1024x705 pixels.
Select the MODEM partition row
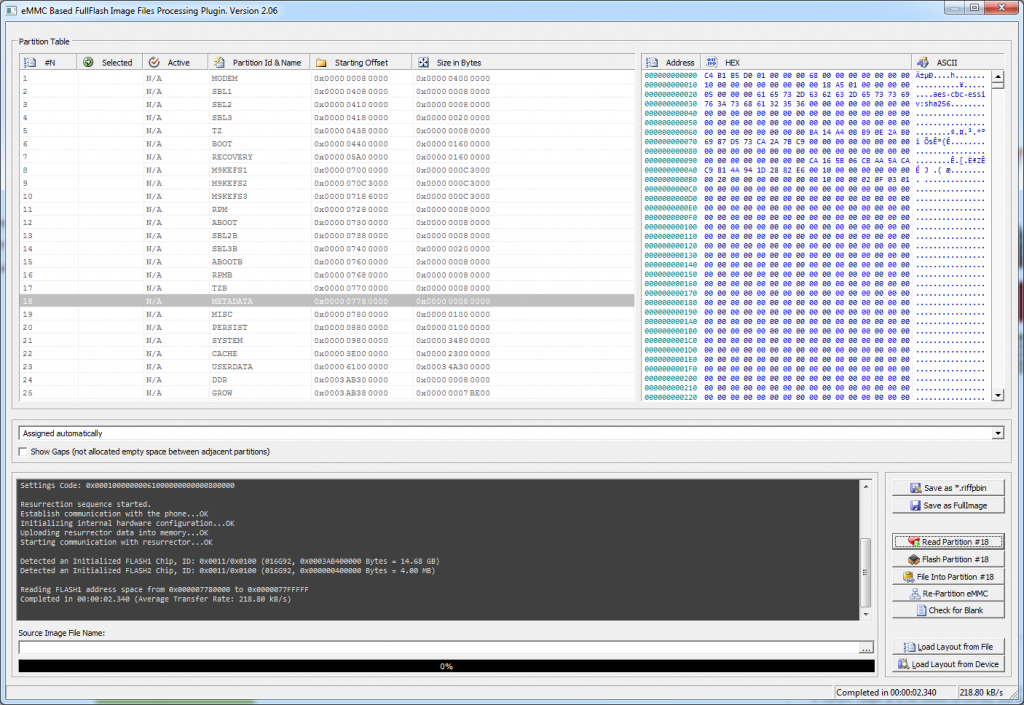327,78
